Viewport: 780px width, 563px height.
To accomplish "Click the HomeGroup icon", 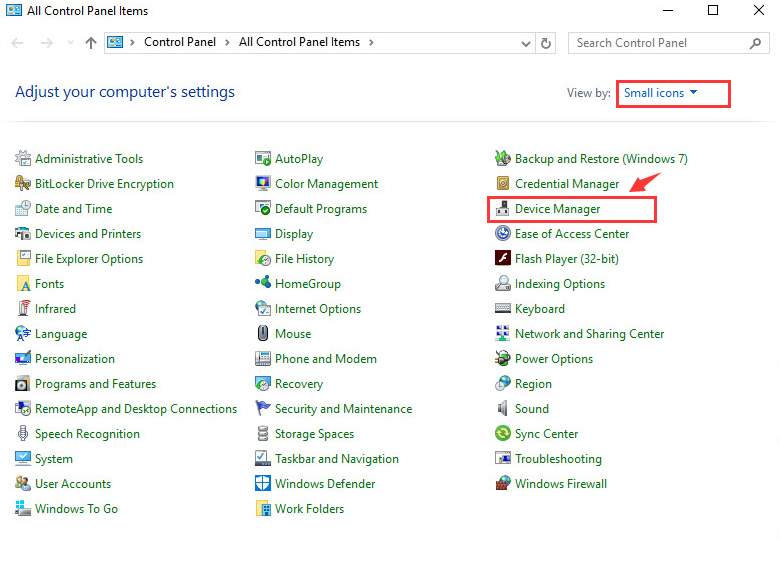I will coord(263,284).
